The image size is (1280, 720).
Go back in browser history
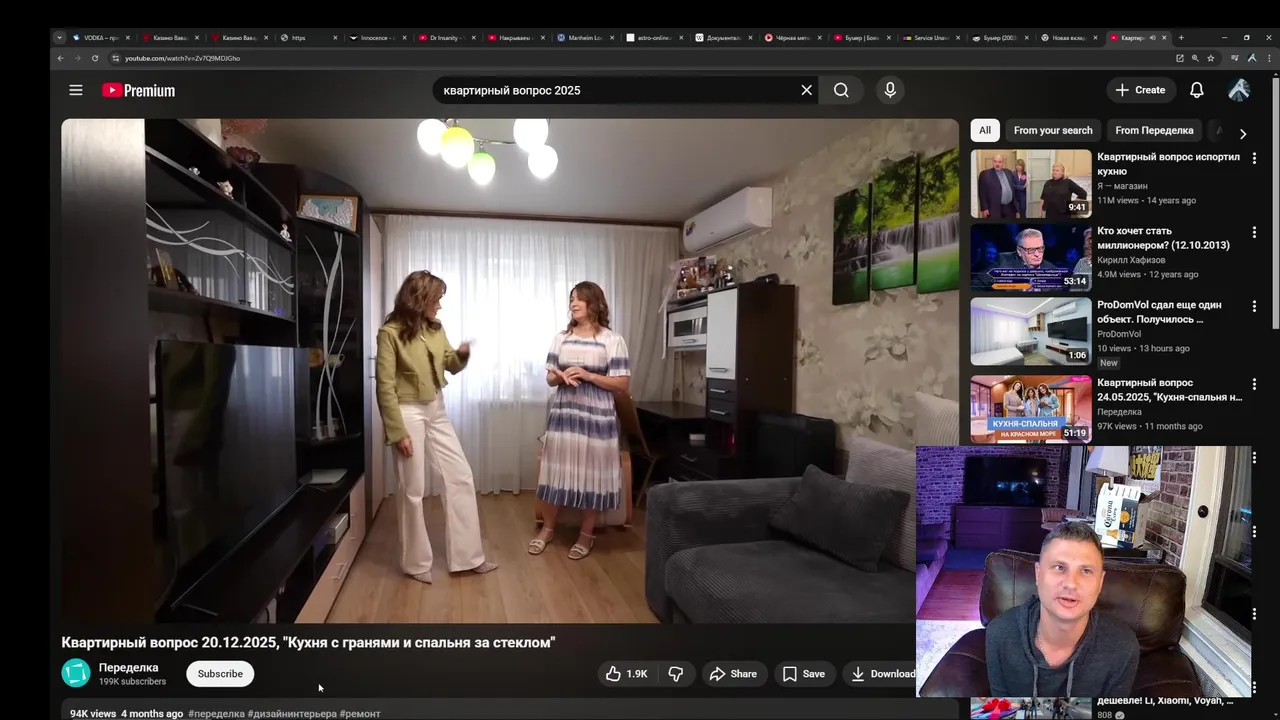60,58
